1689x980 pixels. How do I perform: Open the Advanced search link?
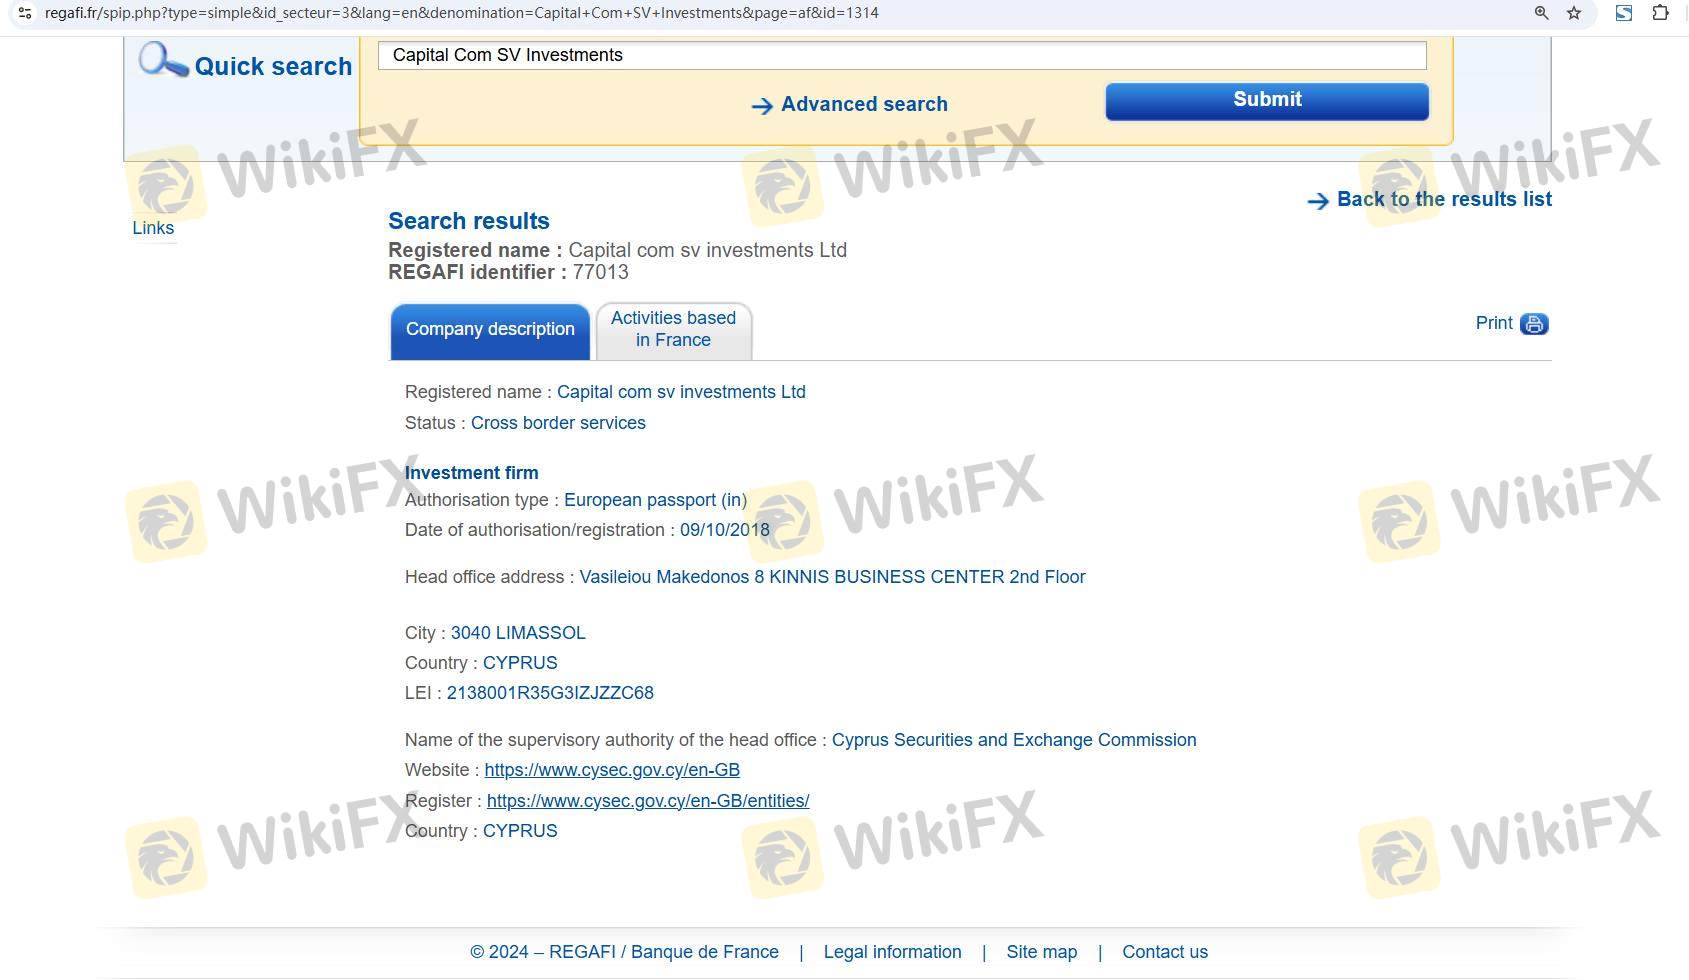pos(864,104)
